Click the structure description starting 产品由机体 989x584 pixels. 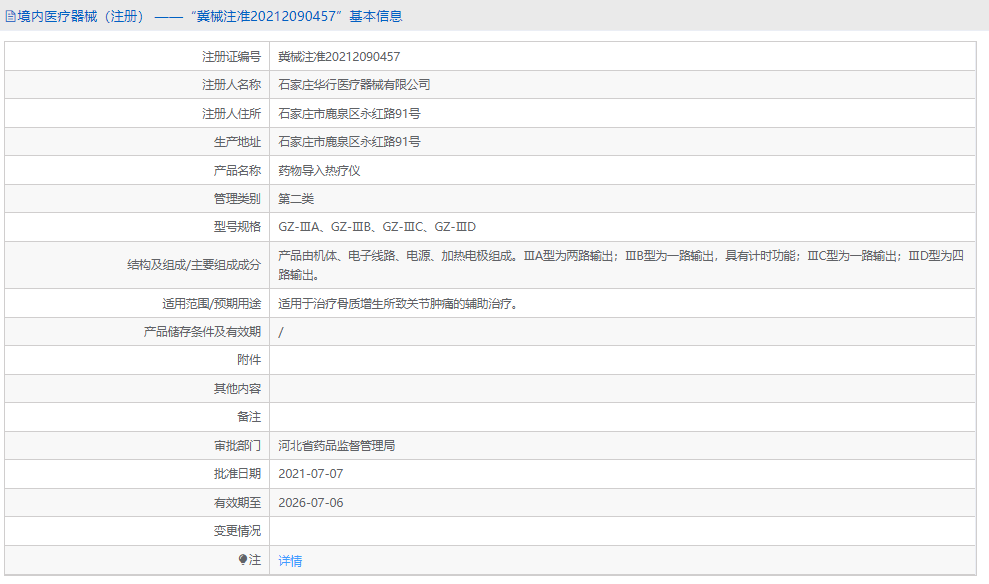pyautogui.click(x=621, y=265)
